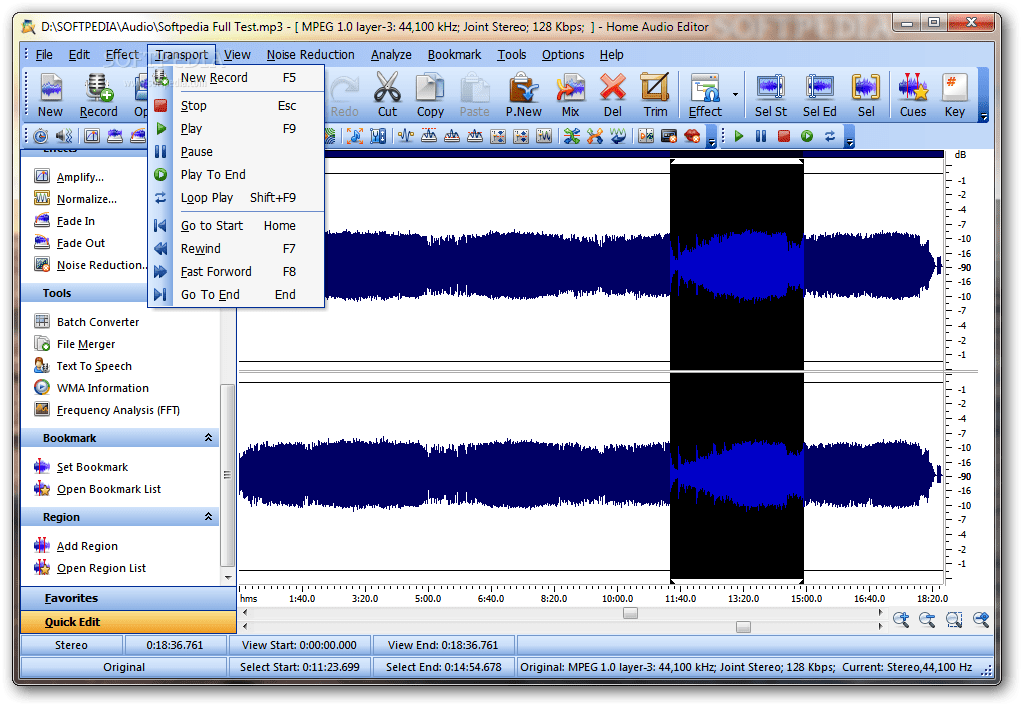Click the Sel St selection-start icon
1022x706 pixels.
pos(769,95)
